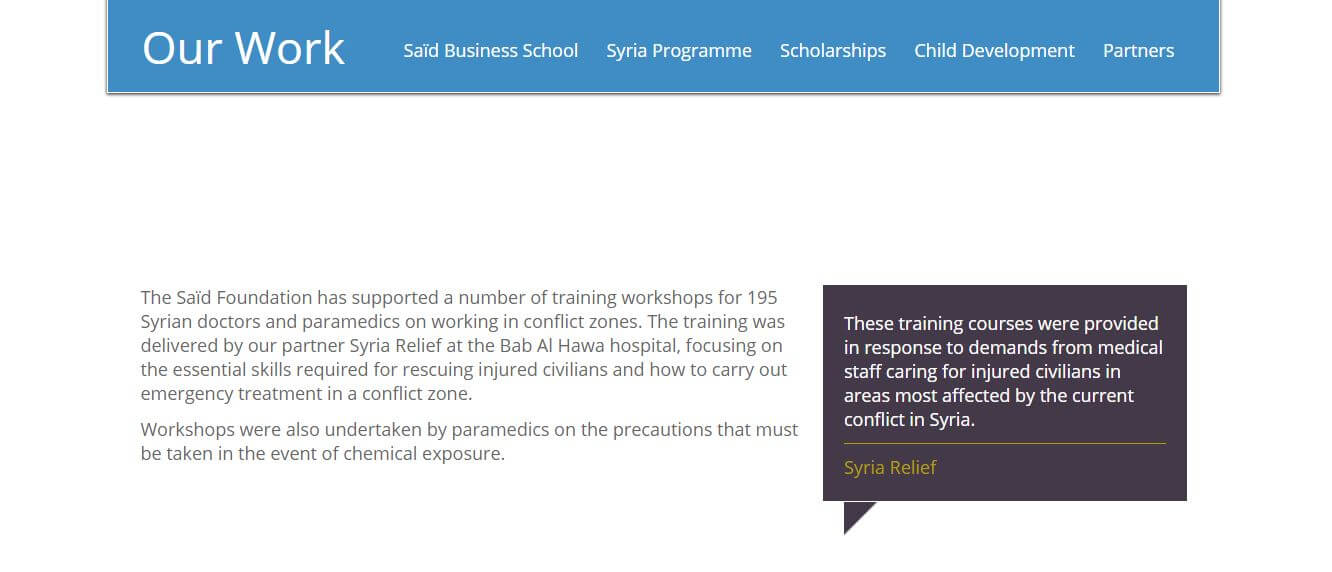Click "emergency treatment in a conflict zone" text
The image size is (1332, 572).
coord(303,393)
